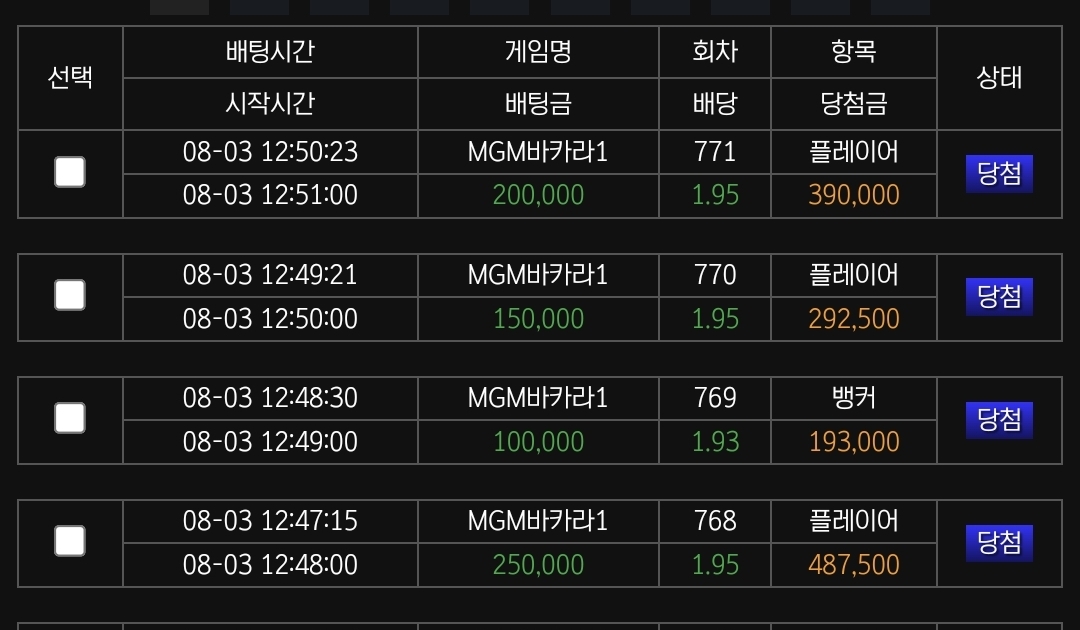The image size is (1080, 630).
Task: Click bet time 08-03 12:49:21
Action: click(270, 275)
